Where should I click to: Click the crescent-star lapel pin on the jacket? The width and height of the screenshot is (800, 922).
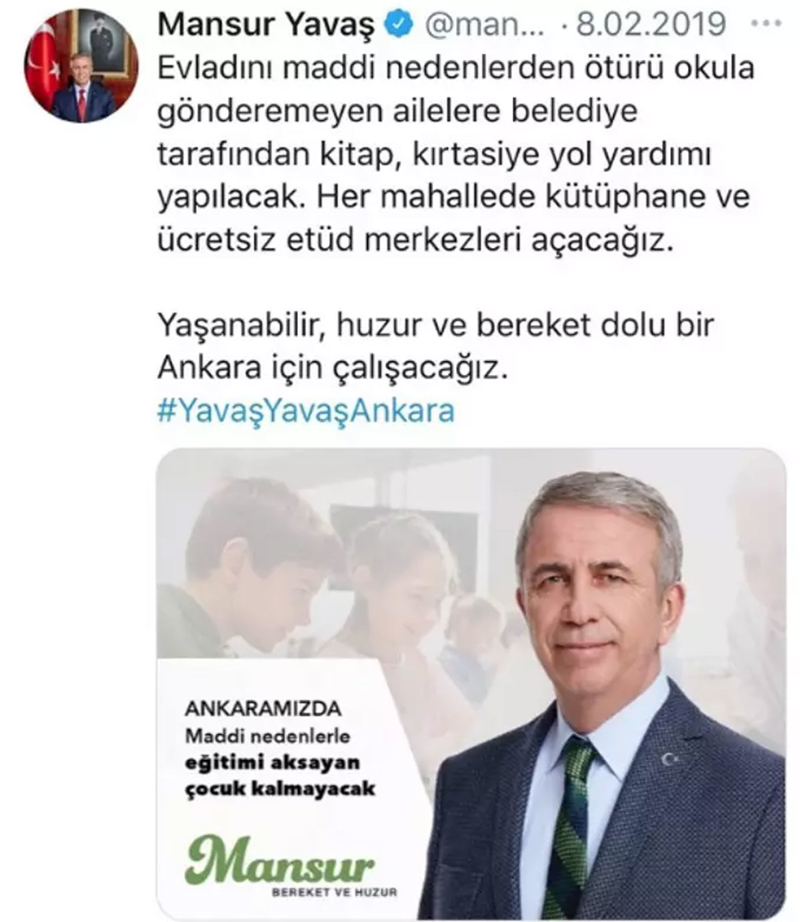tap(669, 759)
